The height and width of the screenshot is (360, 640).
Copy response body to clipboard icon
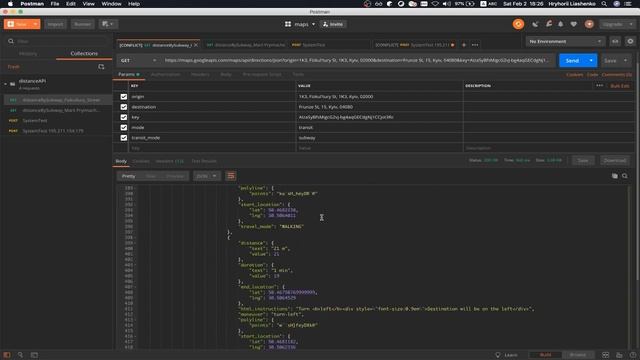[614, 176]
